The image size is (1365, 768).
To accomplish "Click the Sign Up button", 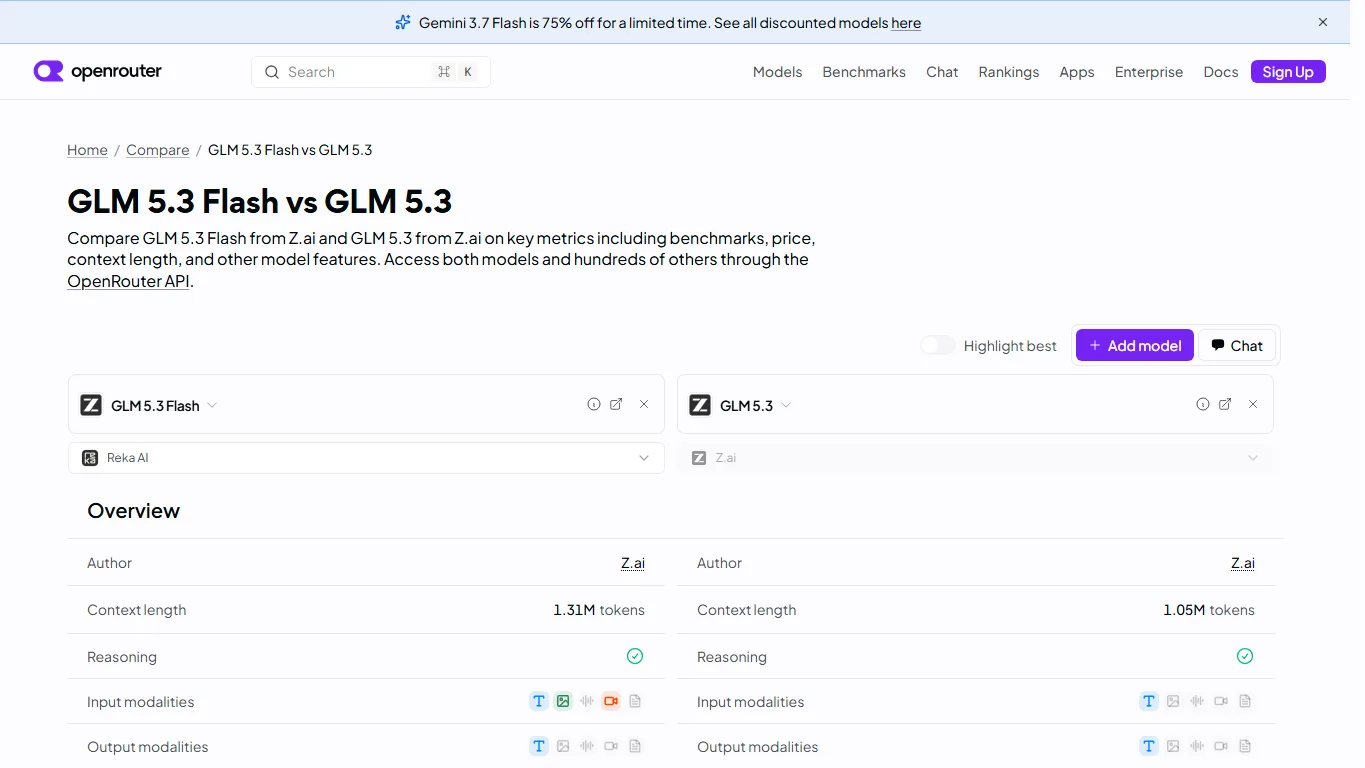I will point(1288,72).
